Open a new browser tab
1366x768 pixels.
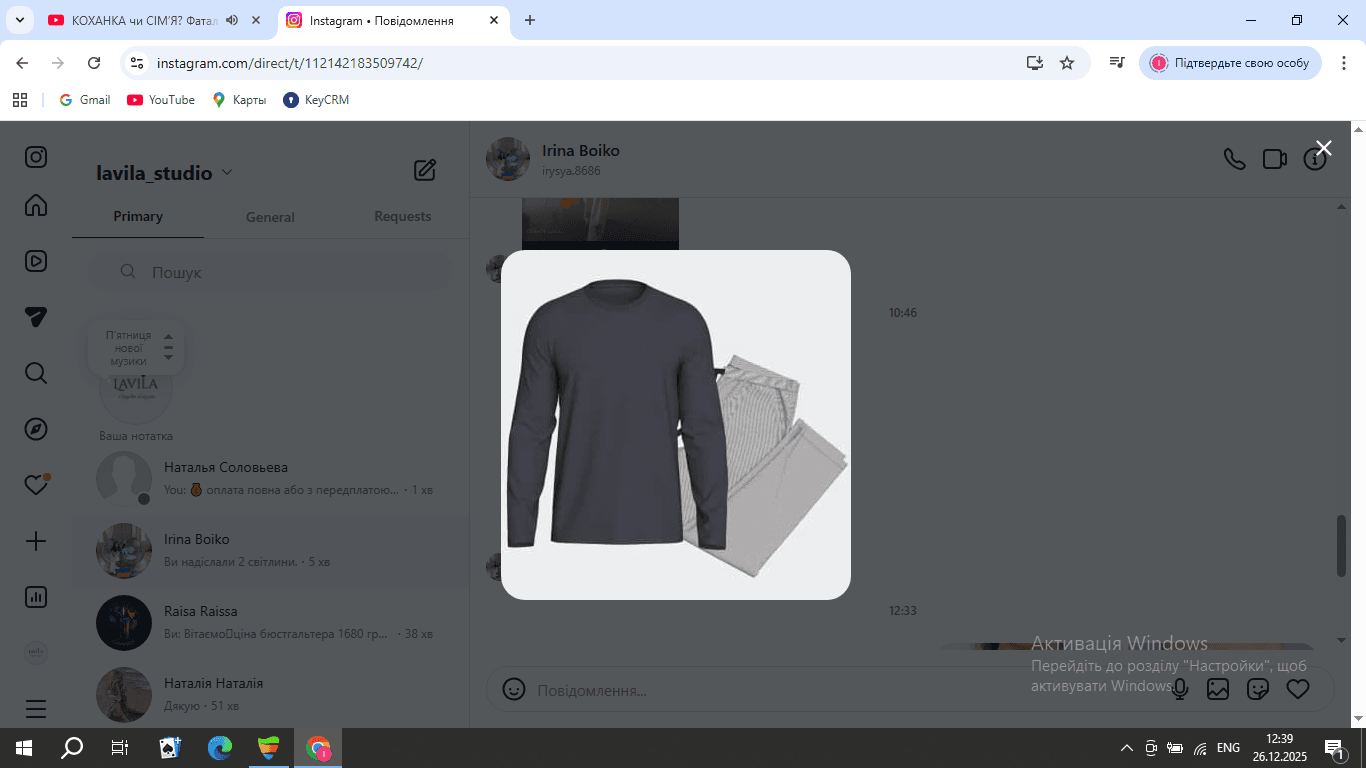[x=530, y=20]
